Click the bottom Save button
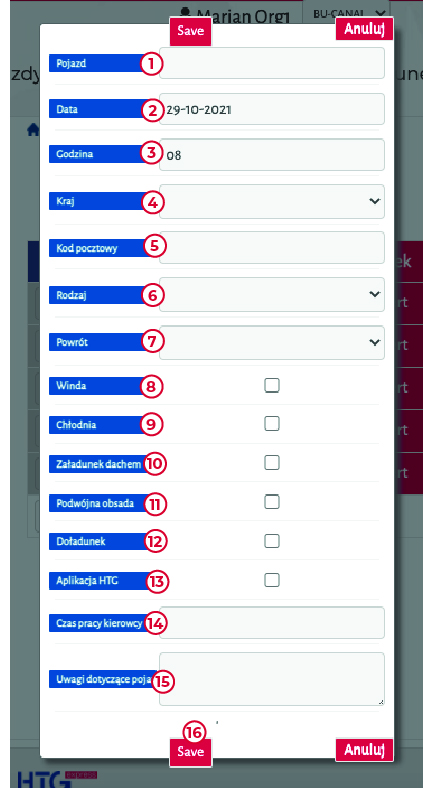Screen dimensions: 433x788 (x=190, y=751)
